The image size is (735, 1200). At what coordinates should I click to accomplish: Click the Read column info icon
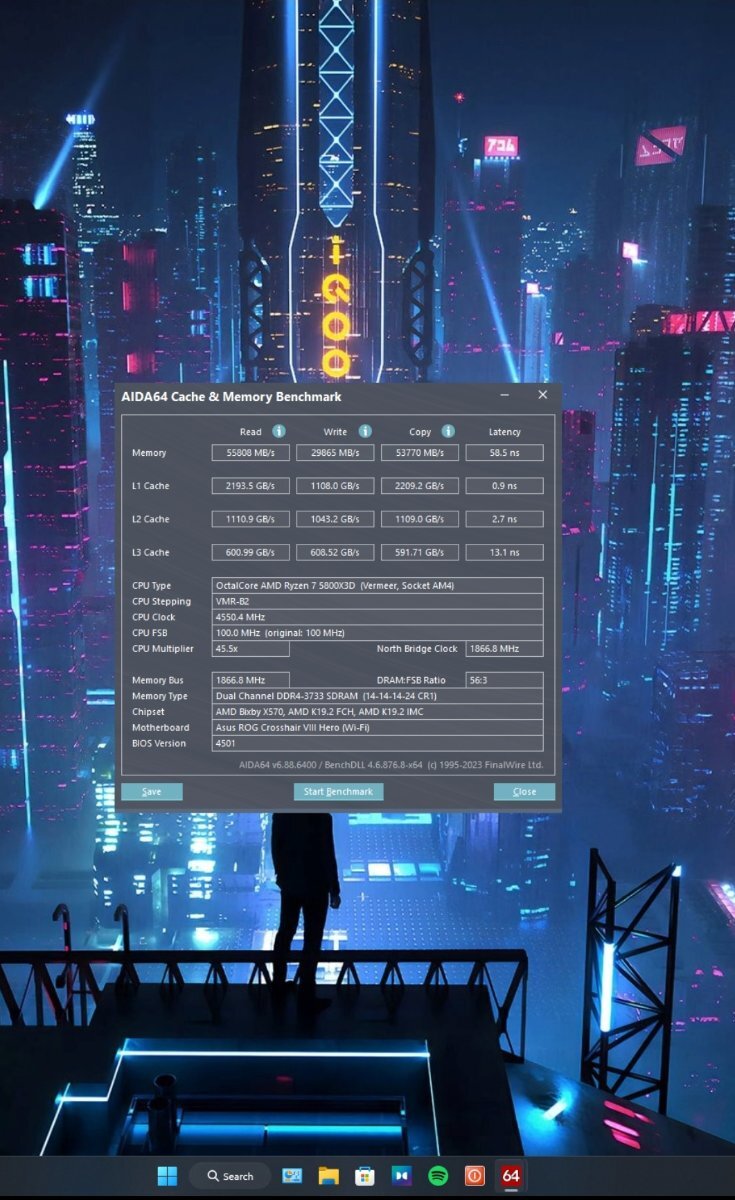(279, 431)
